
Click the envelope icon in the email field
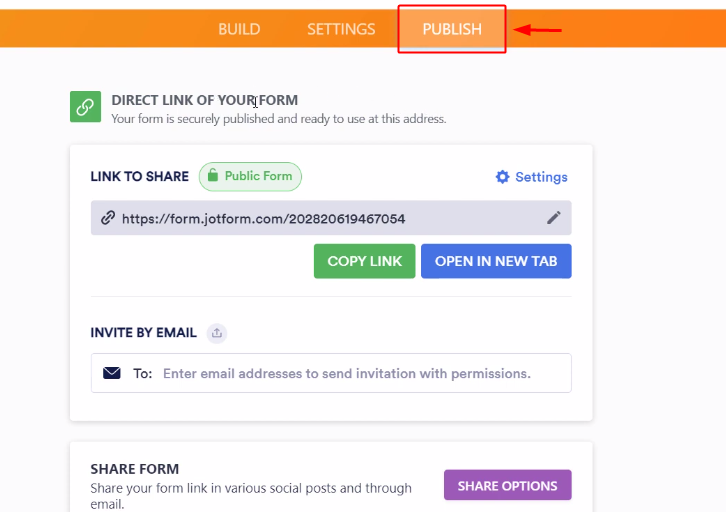click(x=112, y=373)
